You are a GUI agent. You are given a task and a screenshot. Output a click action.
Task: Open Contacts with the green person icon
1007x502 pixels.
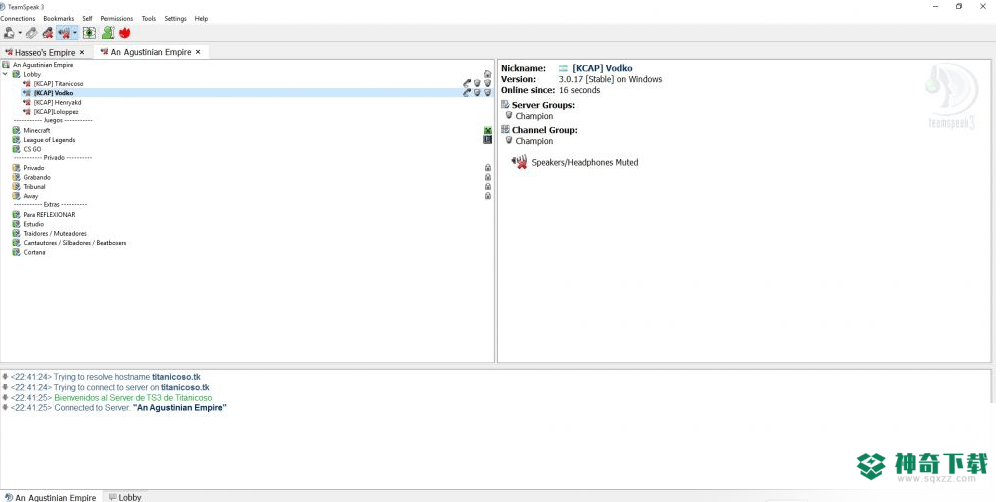click(108, 33)
